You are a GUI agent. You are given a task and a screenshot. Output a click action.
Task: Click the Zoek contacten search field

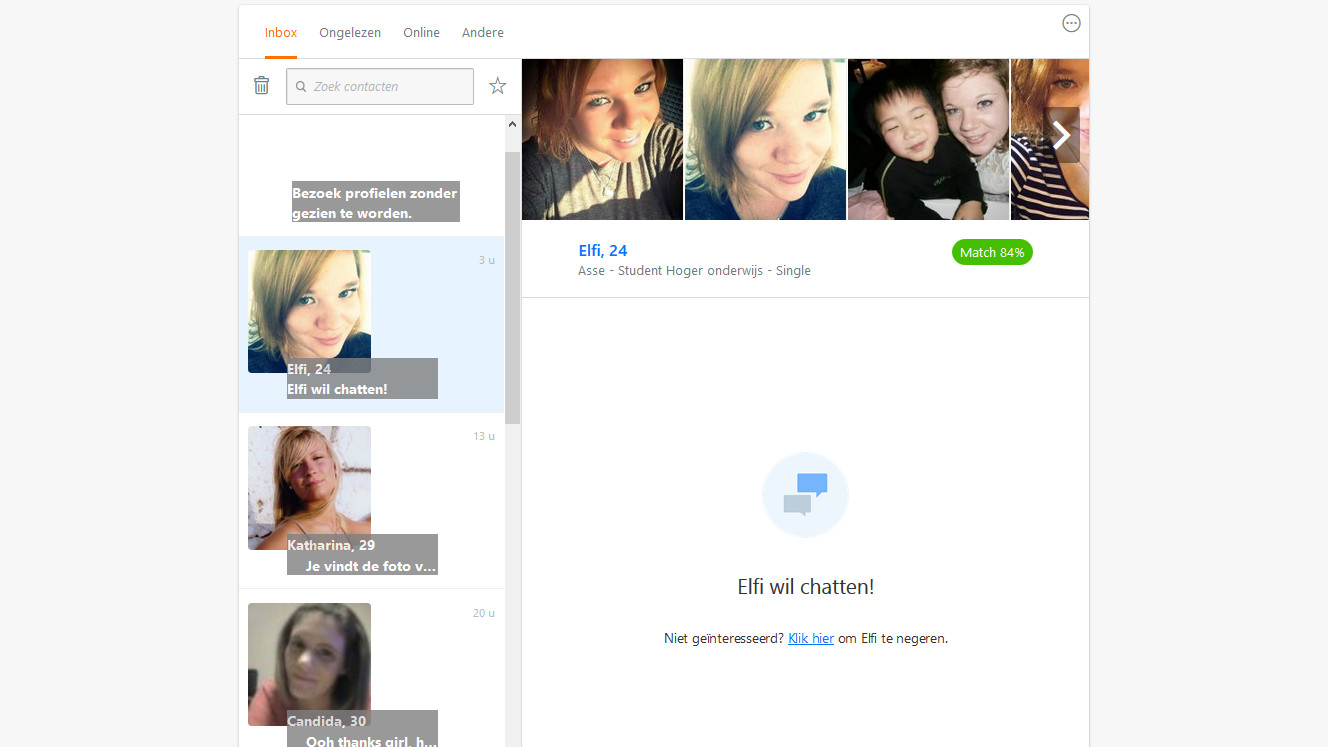pos(390,87)
